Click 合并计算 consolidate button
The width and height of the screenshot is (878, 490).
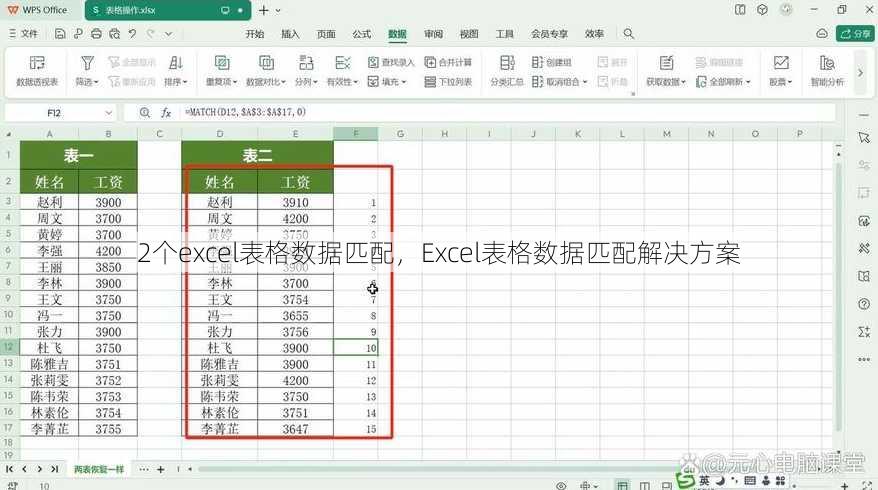tap(448, 62)
